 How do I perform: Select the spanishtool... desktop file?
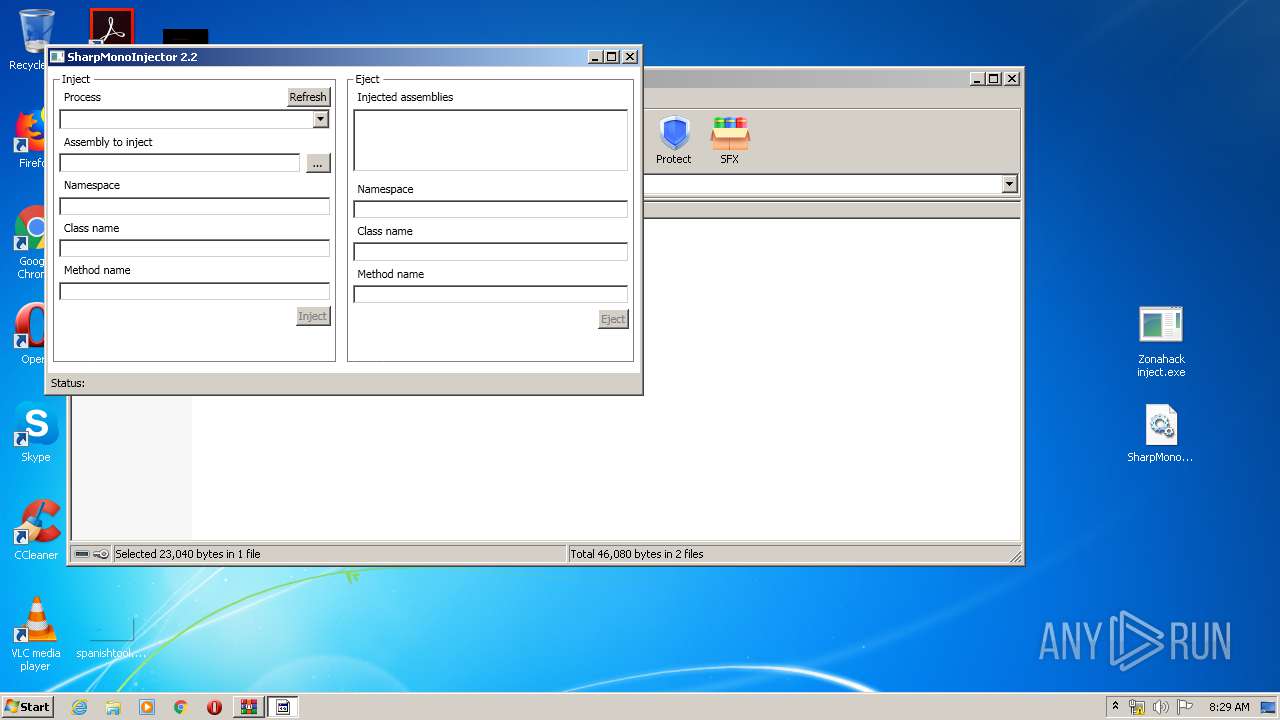tap(111, 640)
